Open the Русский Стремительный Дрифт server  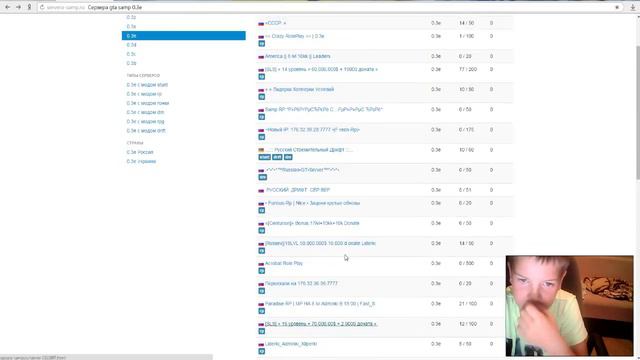pyautogui.click(x=309, y=150)
